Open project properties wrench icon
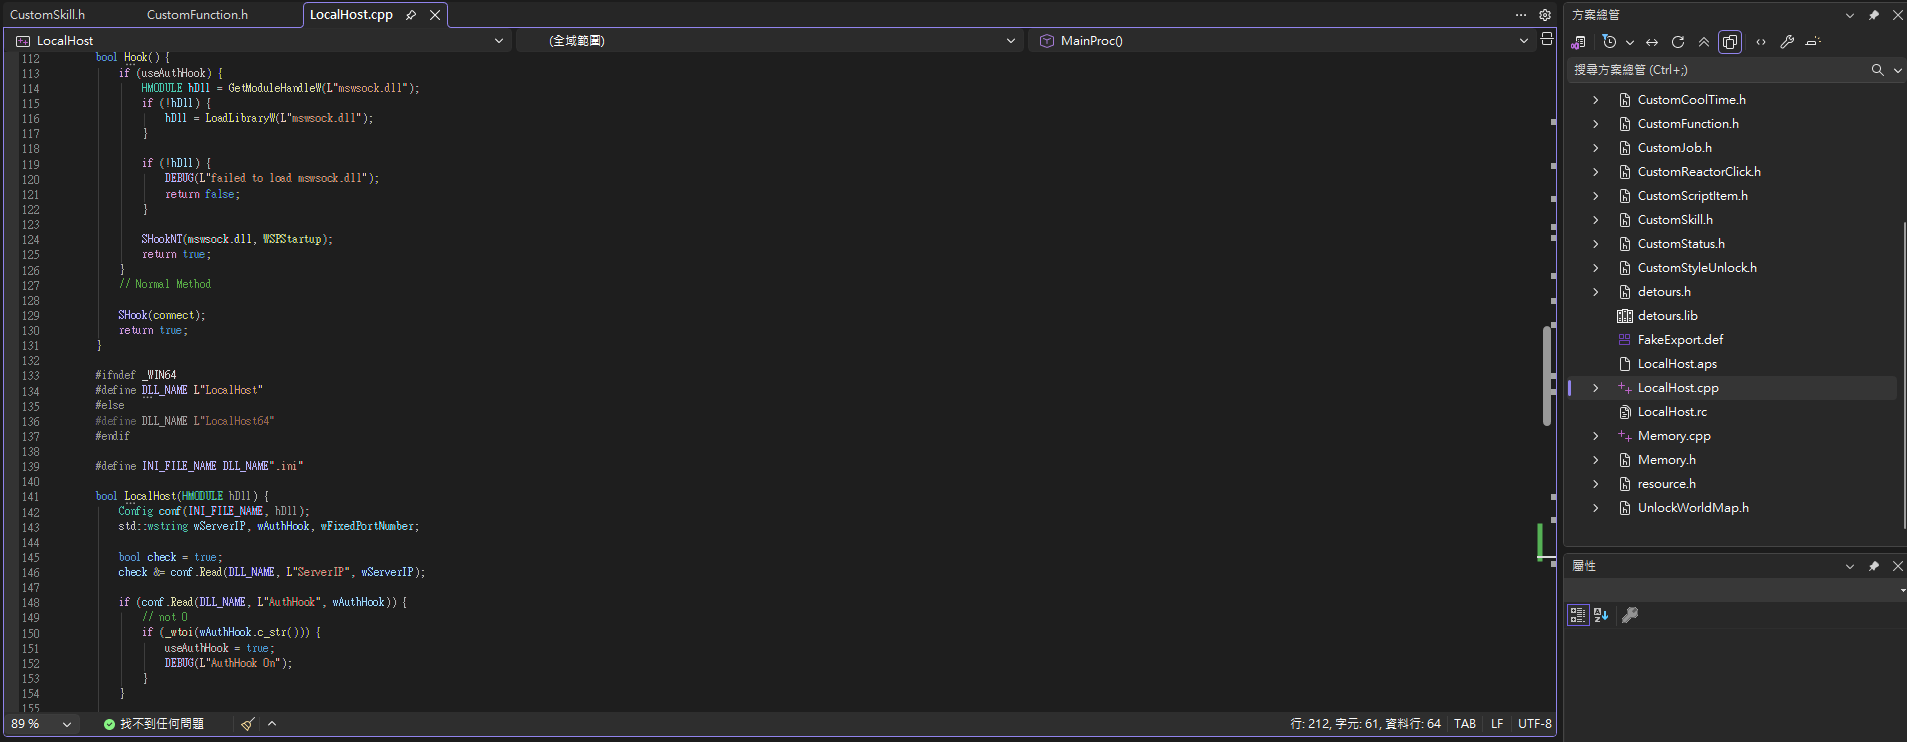This screenshot has width=1907, height=742. [1787, 42]
